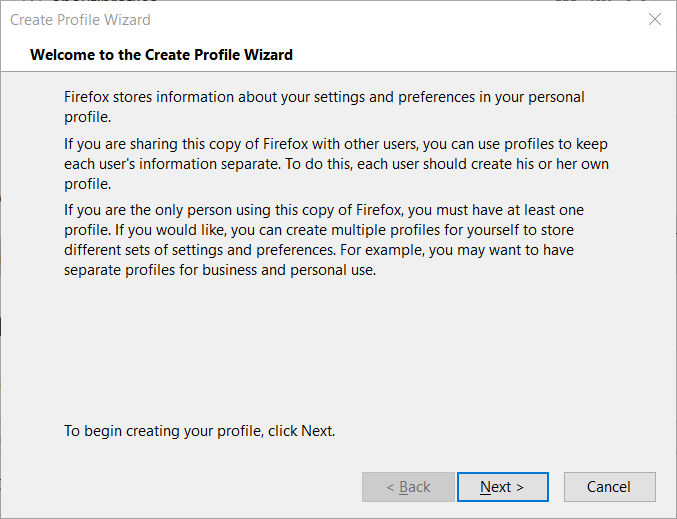Click 'To begin creating your profile' instruction text
The height and width of the screenshot is (519, 677).
(199, 431)
